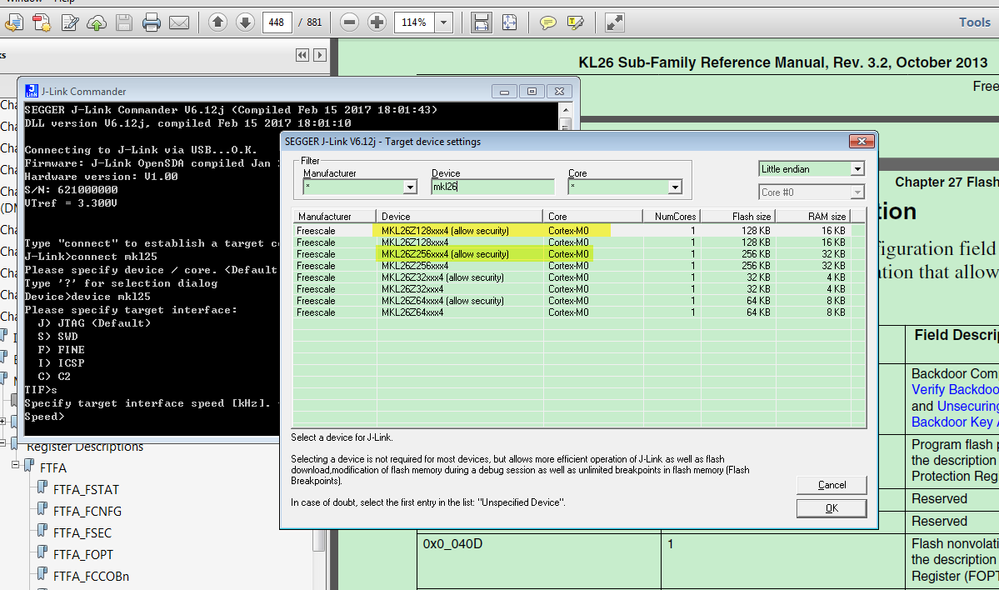
Task: Switch the PDF to read mode
Action: (x=615, y=22)
